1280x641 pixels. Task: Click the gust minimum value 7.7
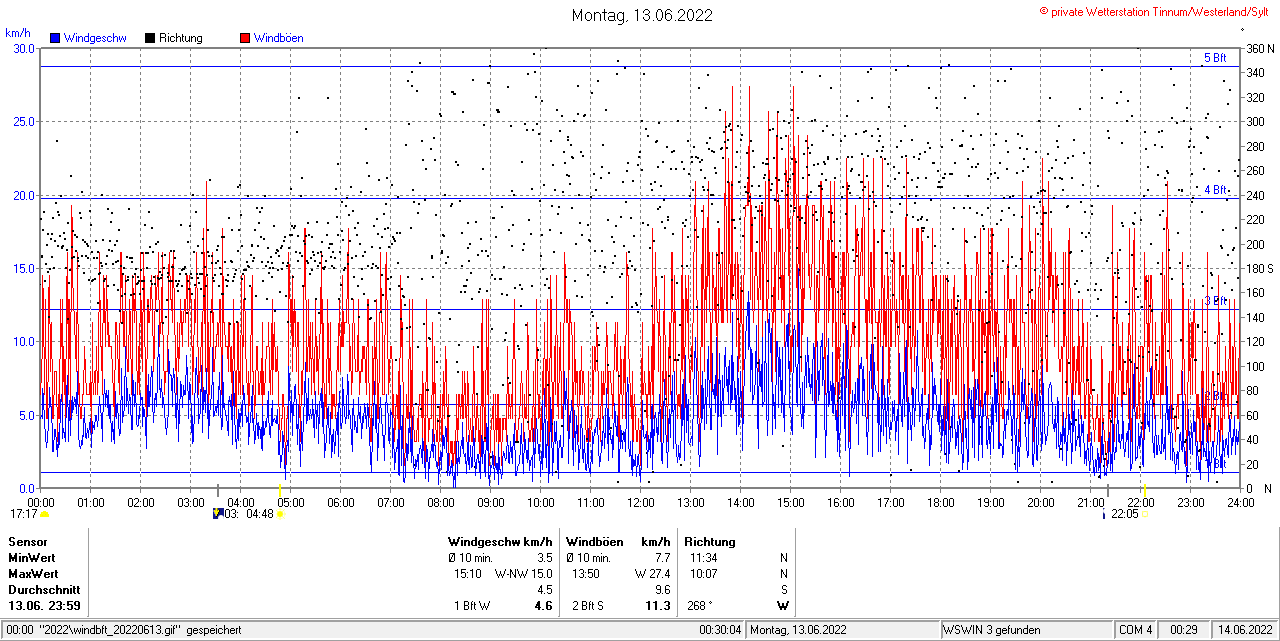[x=662, y=558]
